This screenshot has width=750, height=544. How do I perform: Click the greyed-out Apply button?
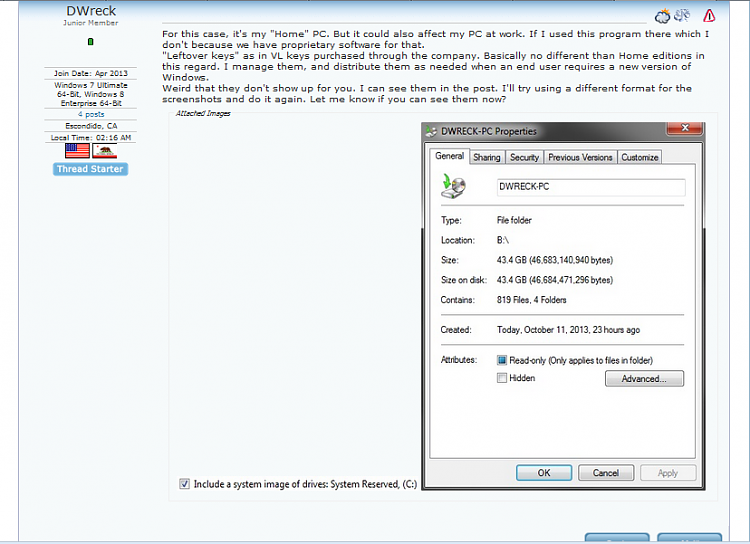pos(668,473)
